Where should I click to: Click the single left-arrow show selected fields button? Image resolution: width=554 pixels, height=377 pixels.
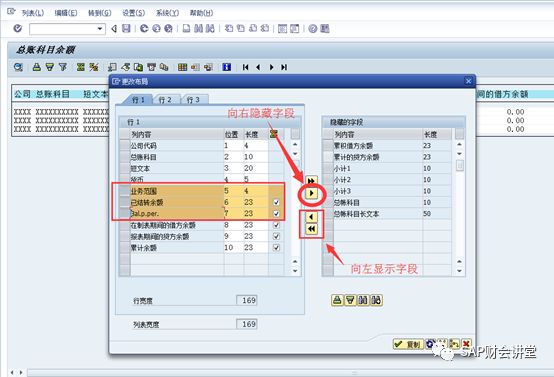[x=311, y=217]
